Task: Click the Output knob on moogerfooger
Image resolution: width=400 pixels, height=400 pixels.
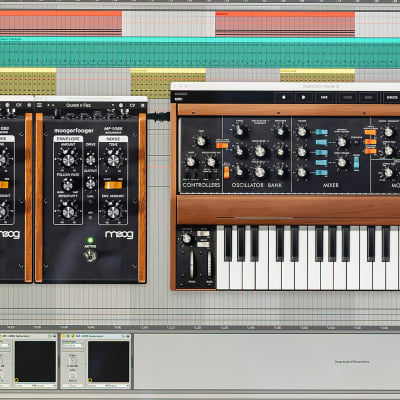Action: tap(90, 184)
